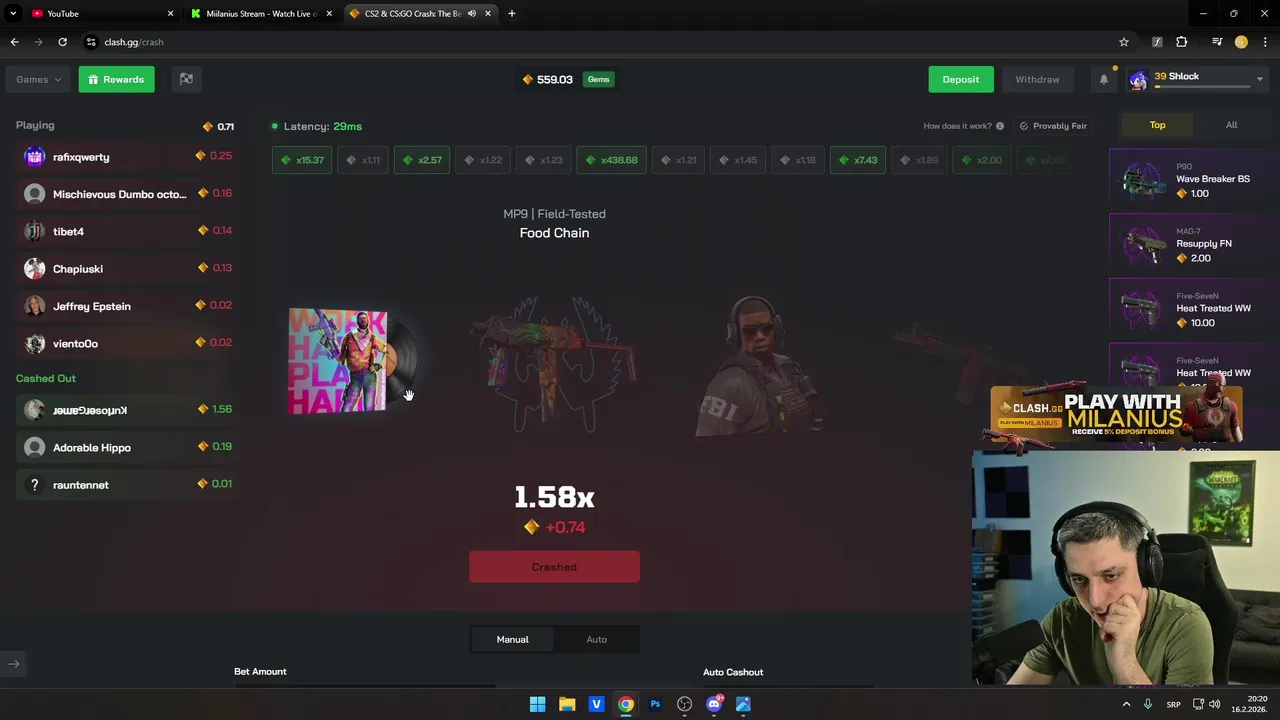Open Photoshop from the taskbar
Image resolution: width=1280 pixels, height=720 pixels.
tap(655, 704)
